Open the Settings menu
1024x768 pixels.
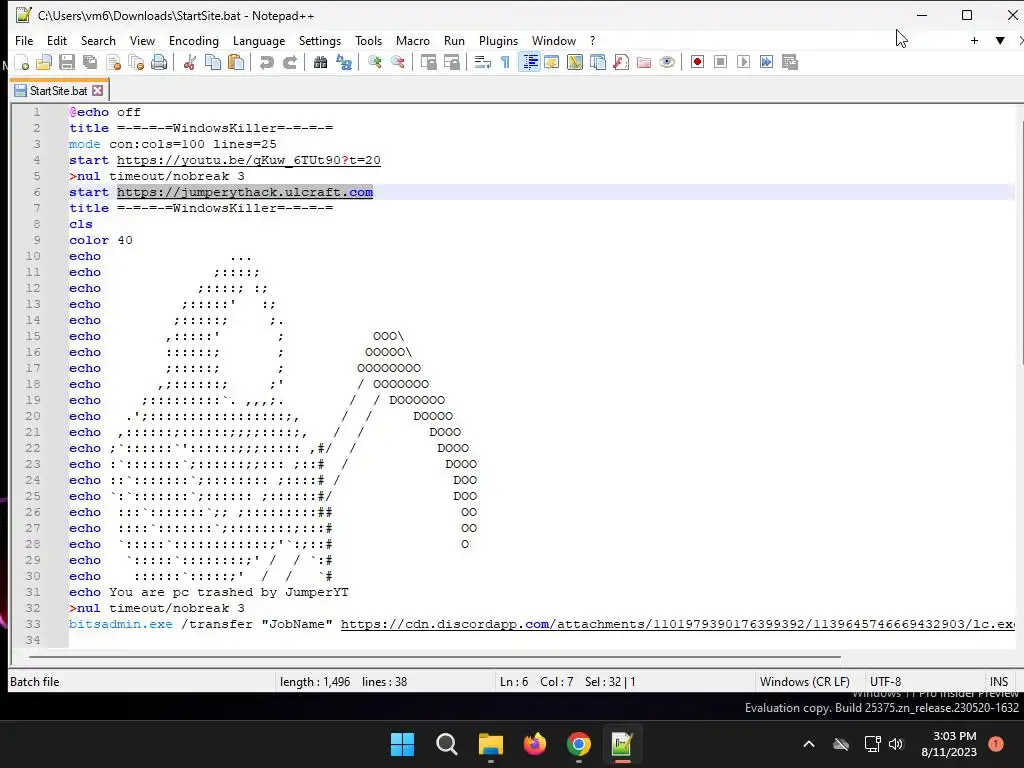tap(320, 40)
